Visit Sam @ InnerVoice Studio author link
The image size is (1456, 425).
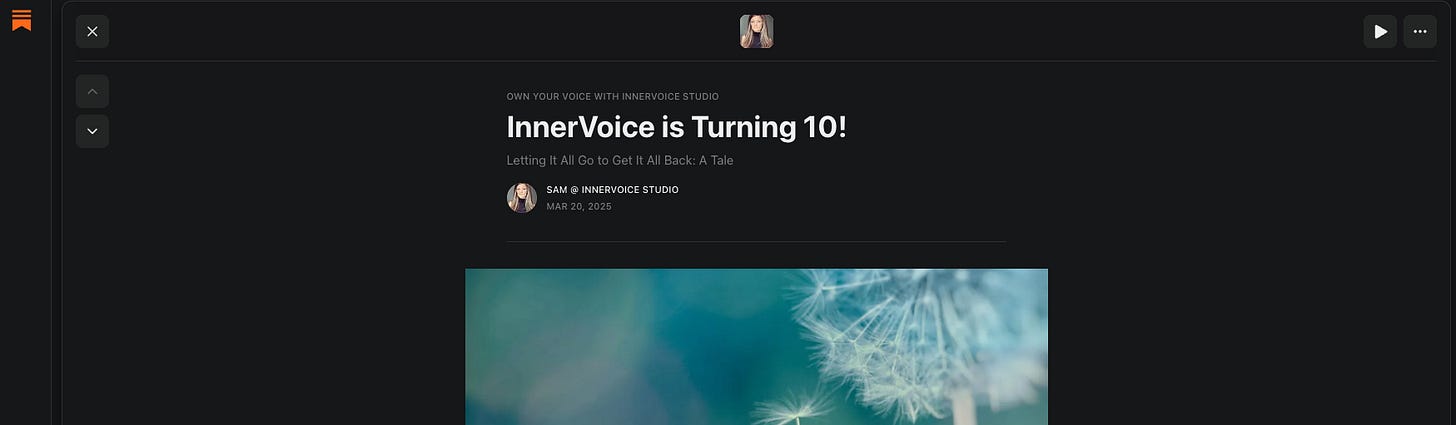(612, 190)
